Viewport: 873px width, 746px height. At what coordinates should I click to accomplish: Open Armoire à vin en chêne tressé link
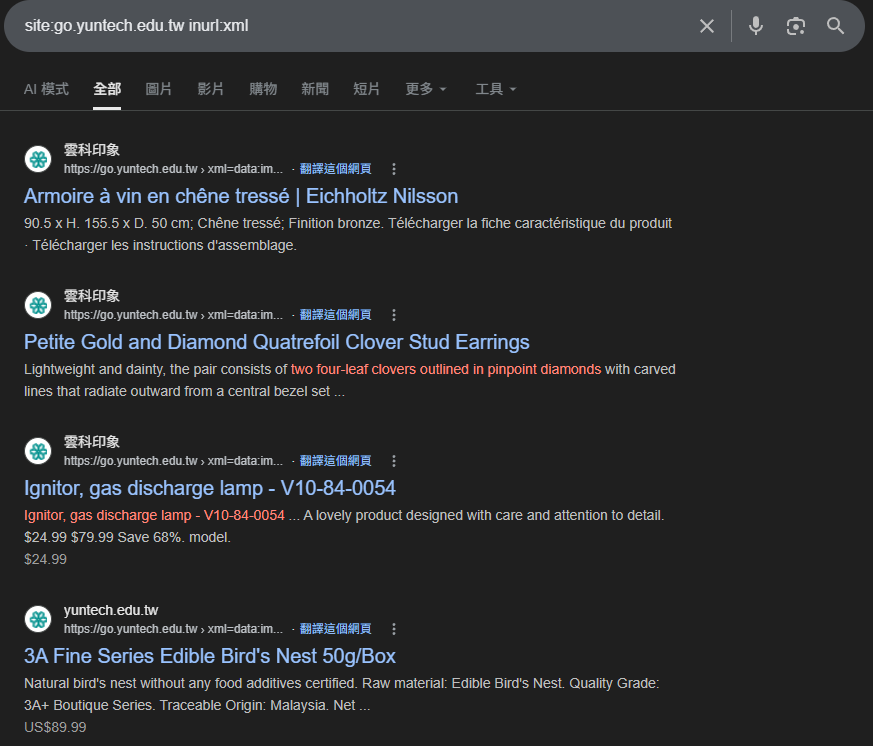[241, 197]
